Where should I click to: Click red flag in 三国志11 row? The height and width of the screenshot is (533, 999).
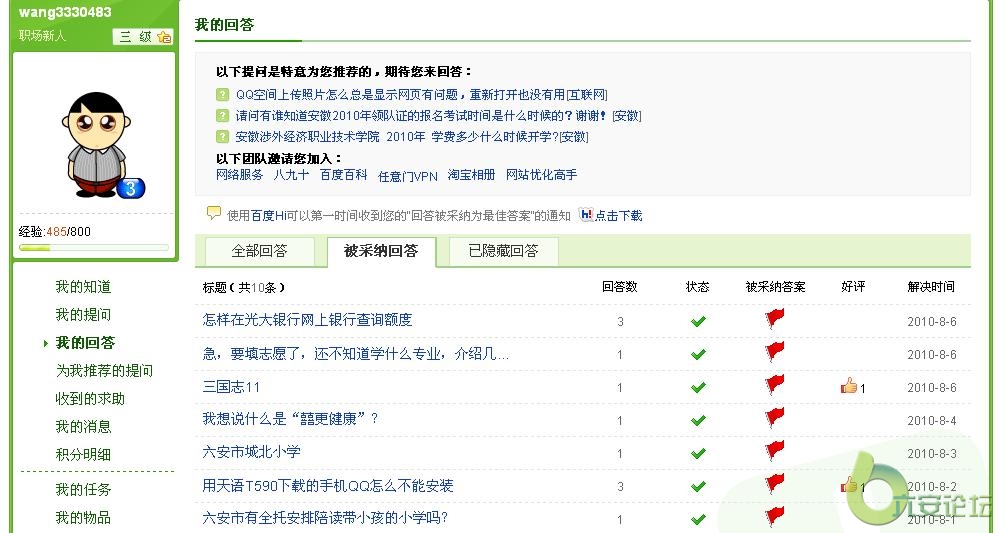(775, 384)
